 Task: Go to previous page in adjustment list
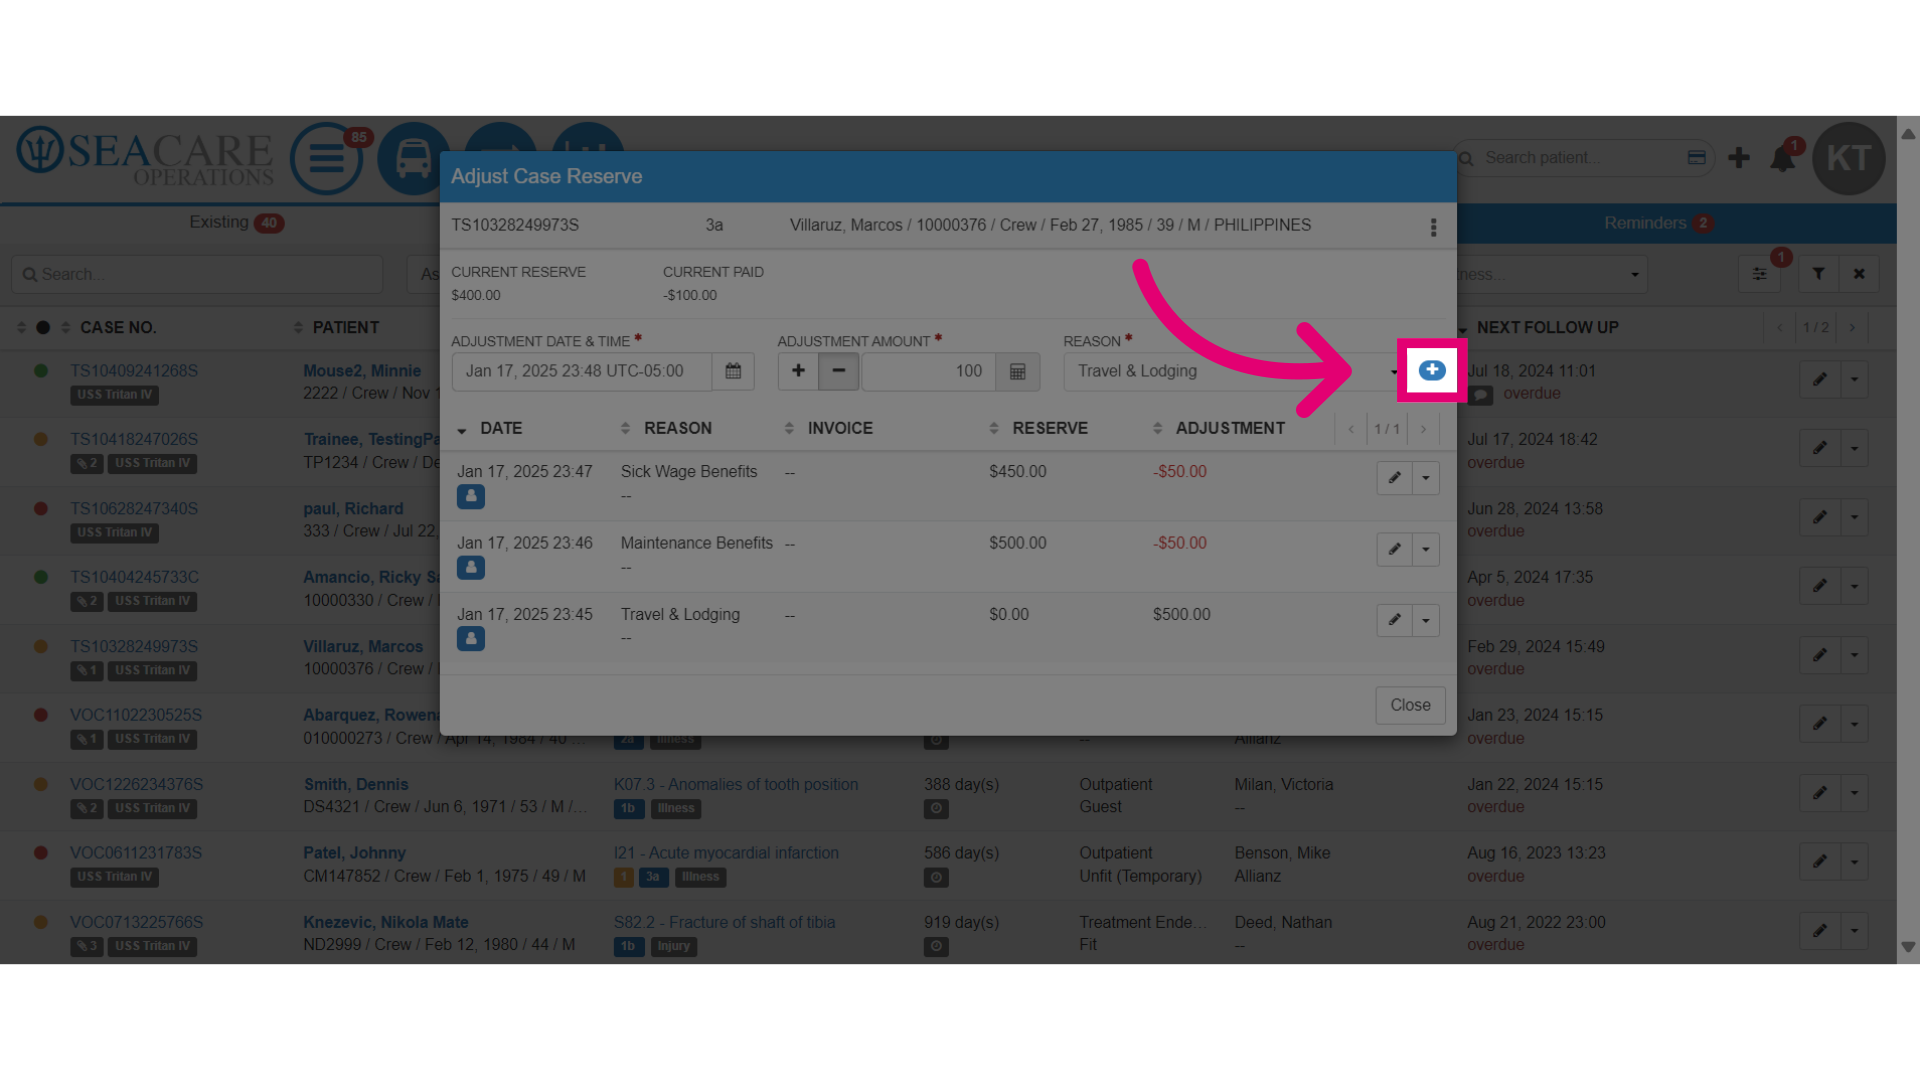click(1351, 429)
